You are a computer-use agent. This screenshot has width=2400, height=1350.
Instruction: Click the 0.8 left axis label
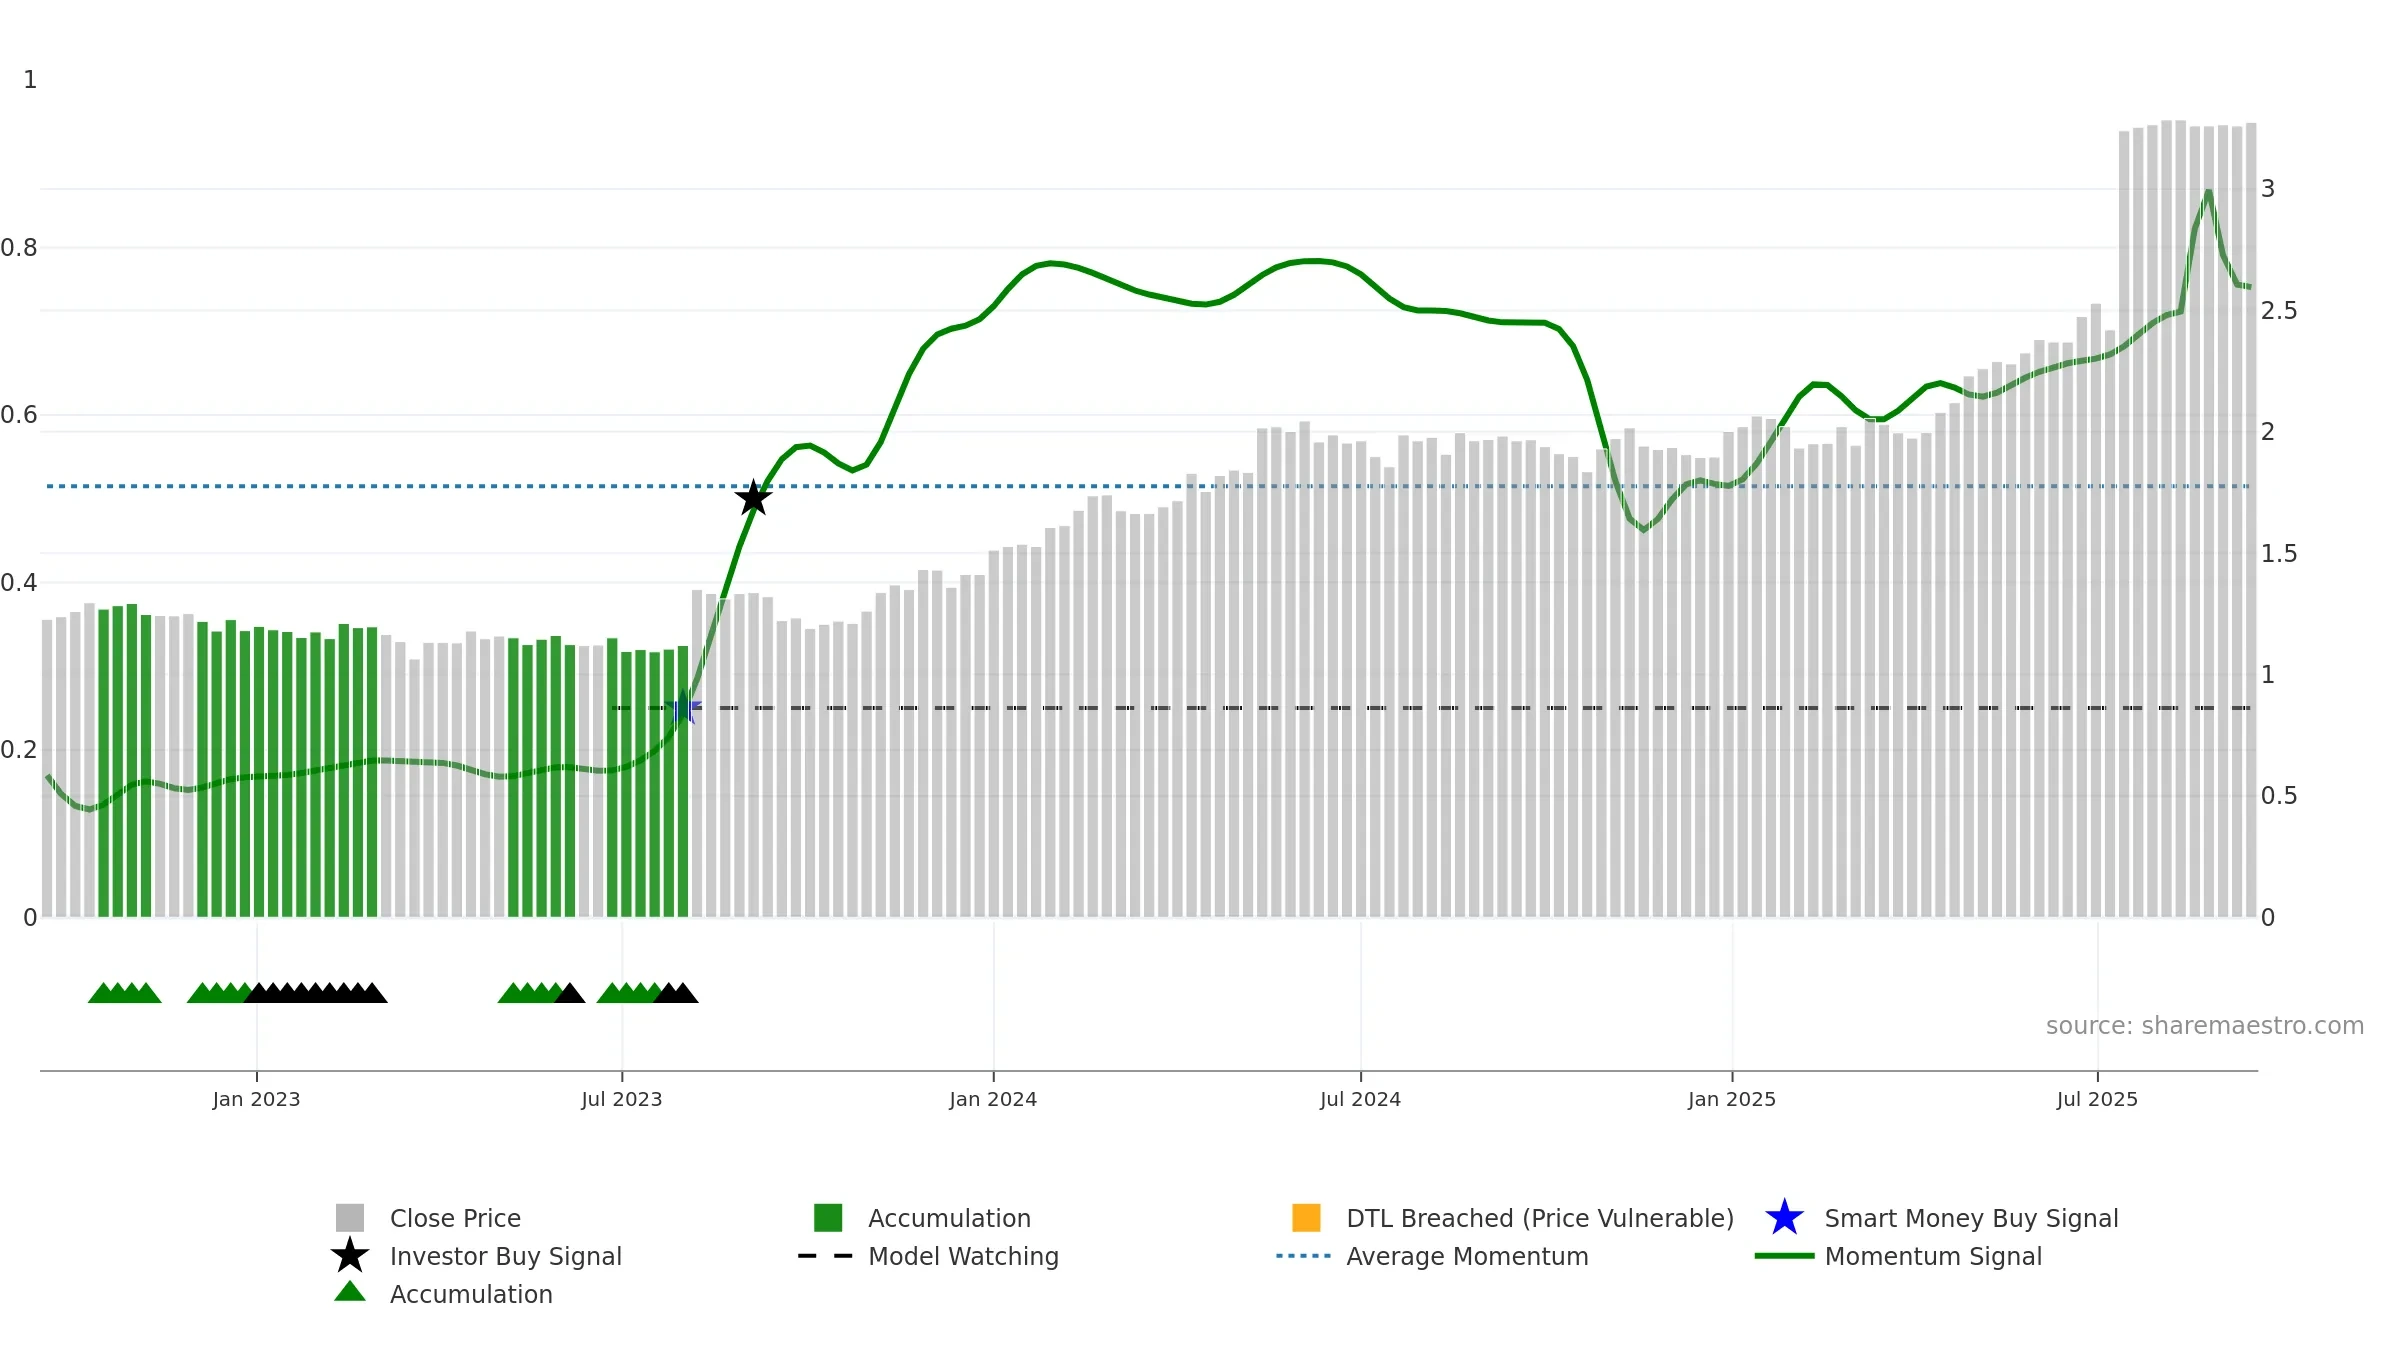[19, 248]
